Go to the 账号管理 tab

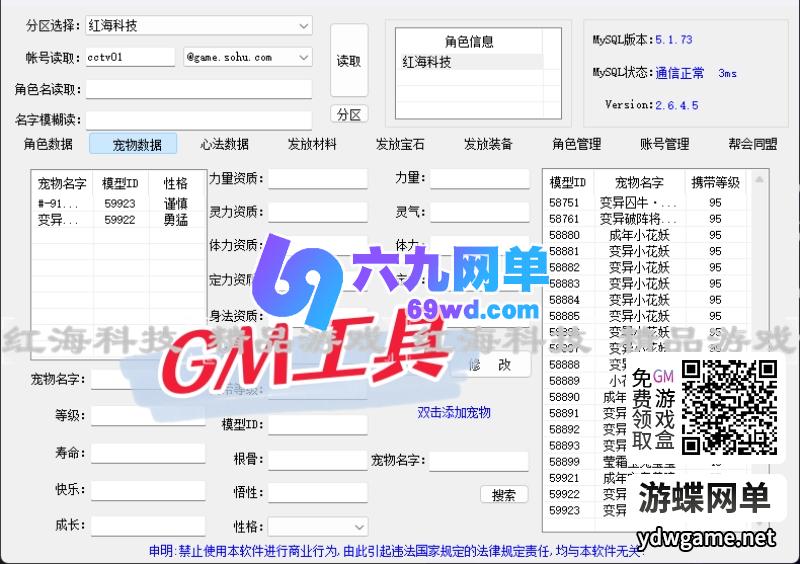click(x=665, y=144)
